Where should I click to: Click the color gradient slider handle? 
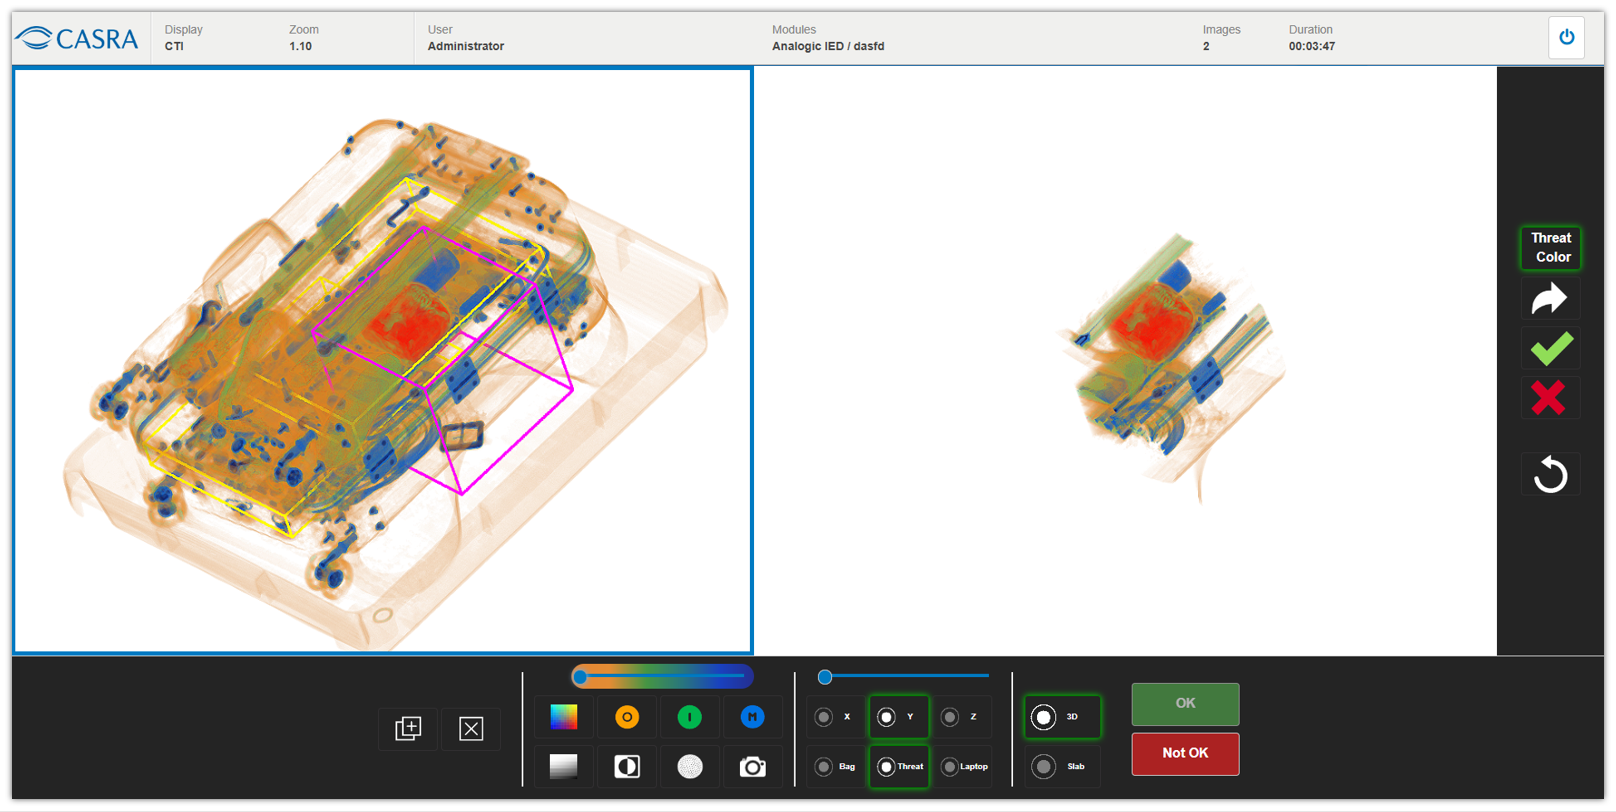coord(580,677)
